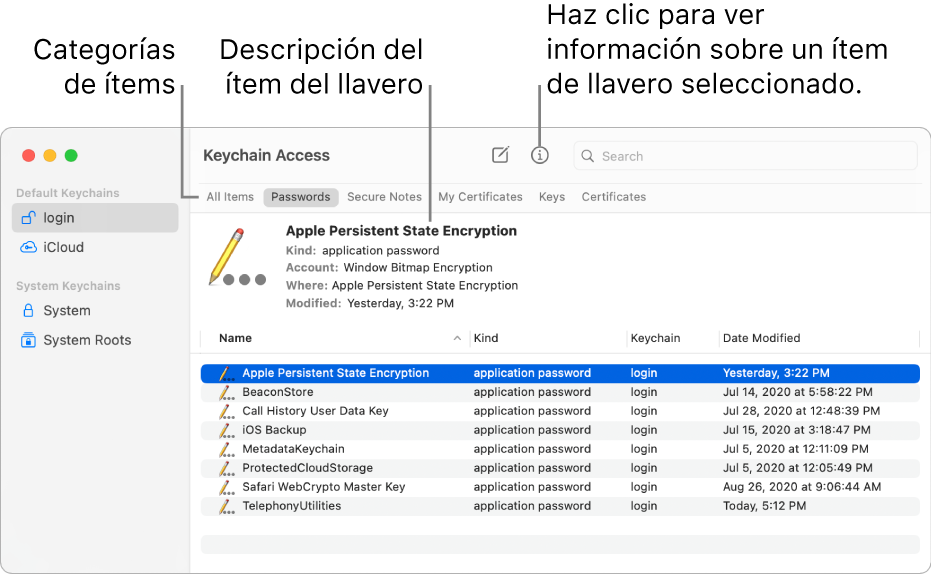
Task: Click the iCloud keychain cloud icon
Action: point(28,247)
